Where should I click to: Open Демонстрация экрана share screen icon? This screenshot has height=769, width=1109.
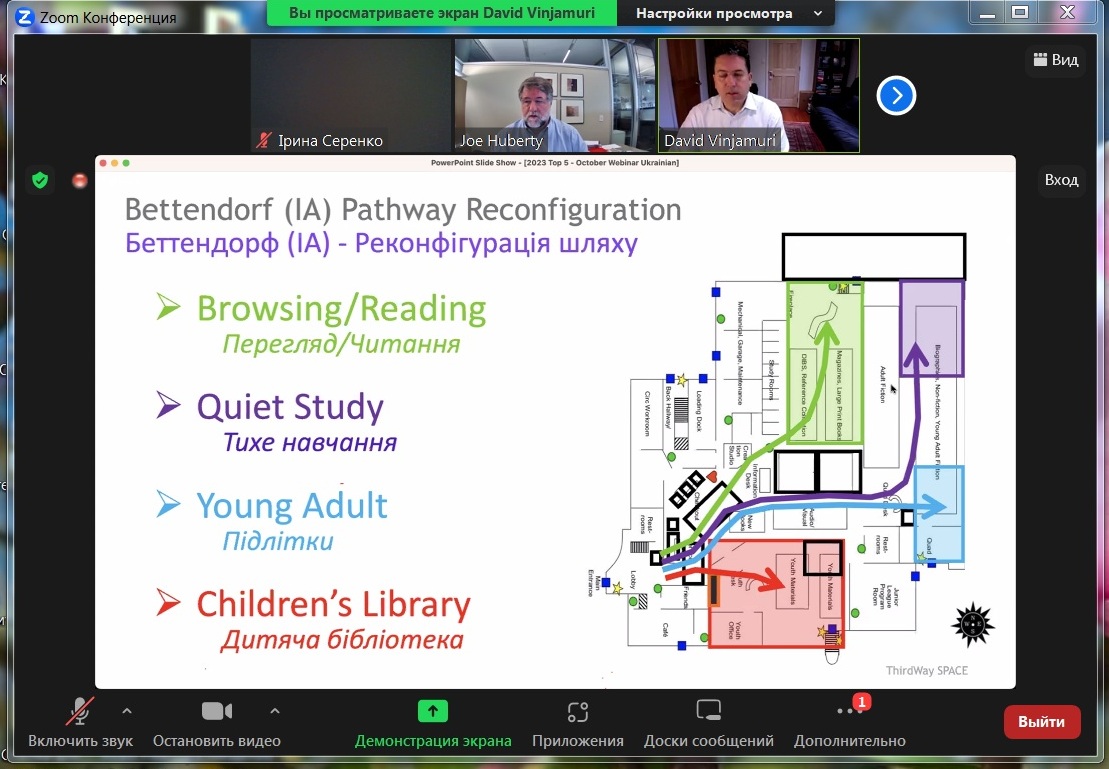tap(432, 711)
